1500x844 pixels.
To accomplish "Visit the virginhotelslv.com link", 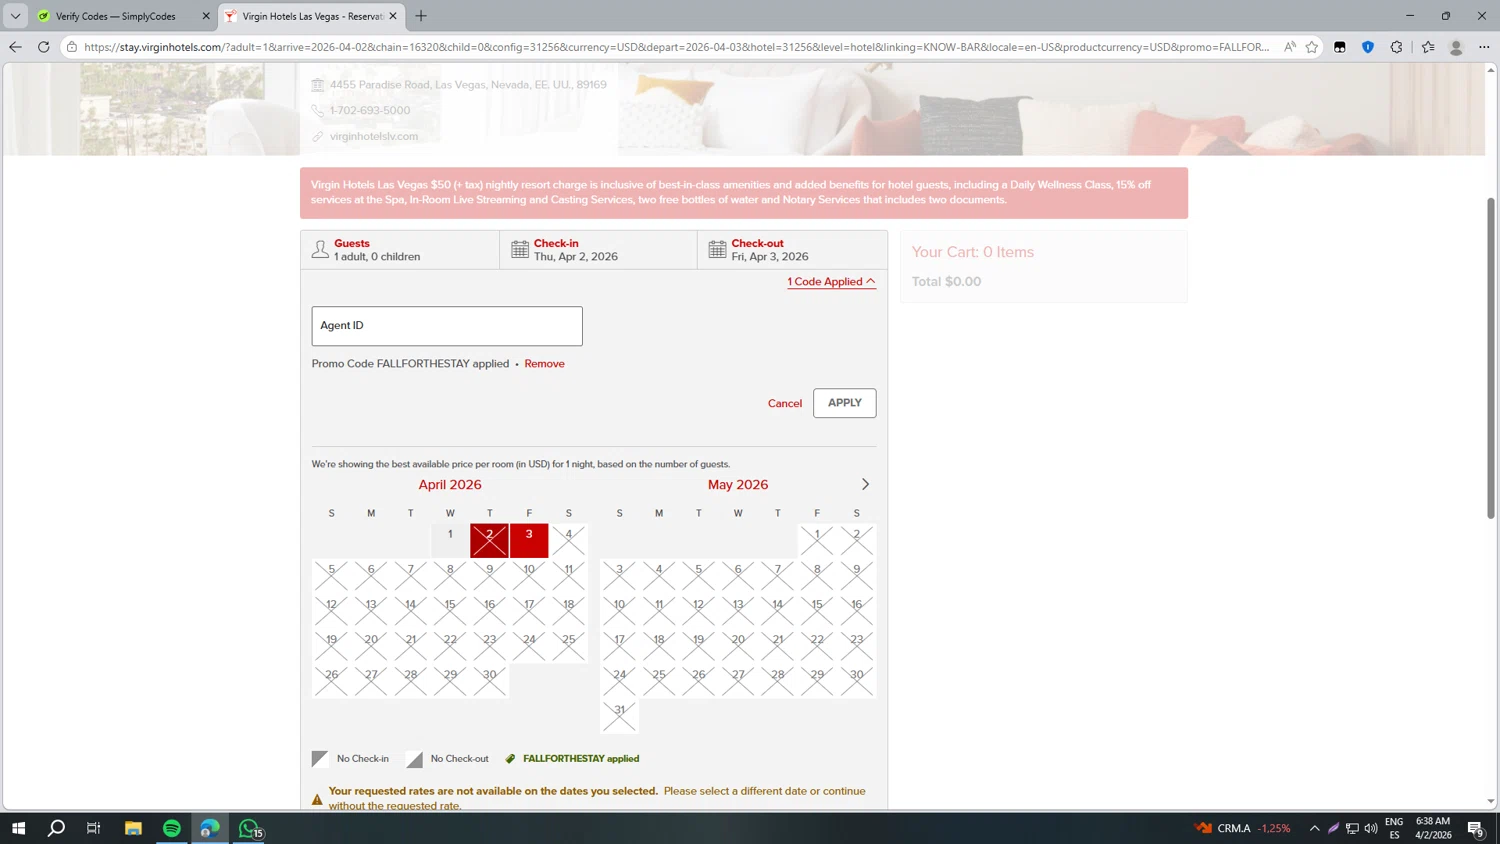I will (374, 137).
